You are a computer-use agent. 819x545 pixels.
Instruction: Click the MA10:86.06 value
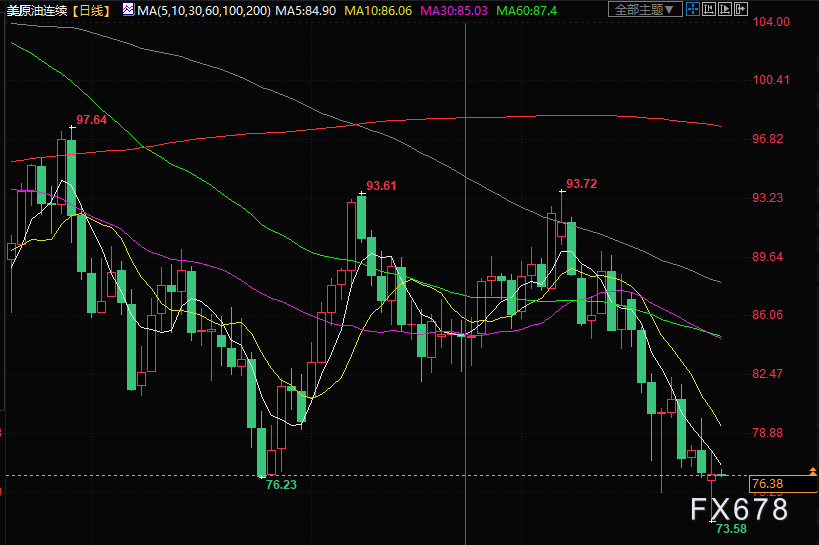coord(378,10)
